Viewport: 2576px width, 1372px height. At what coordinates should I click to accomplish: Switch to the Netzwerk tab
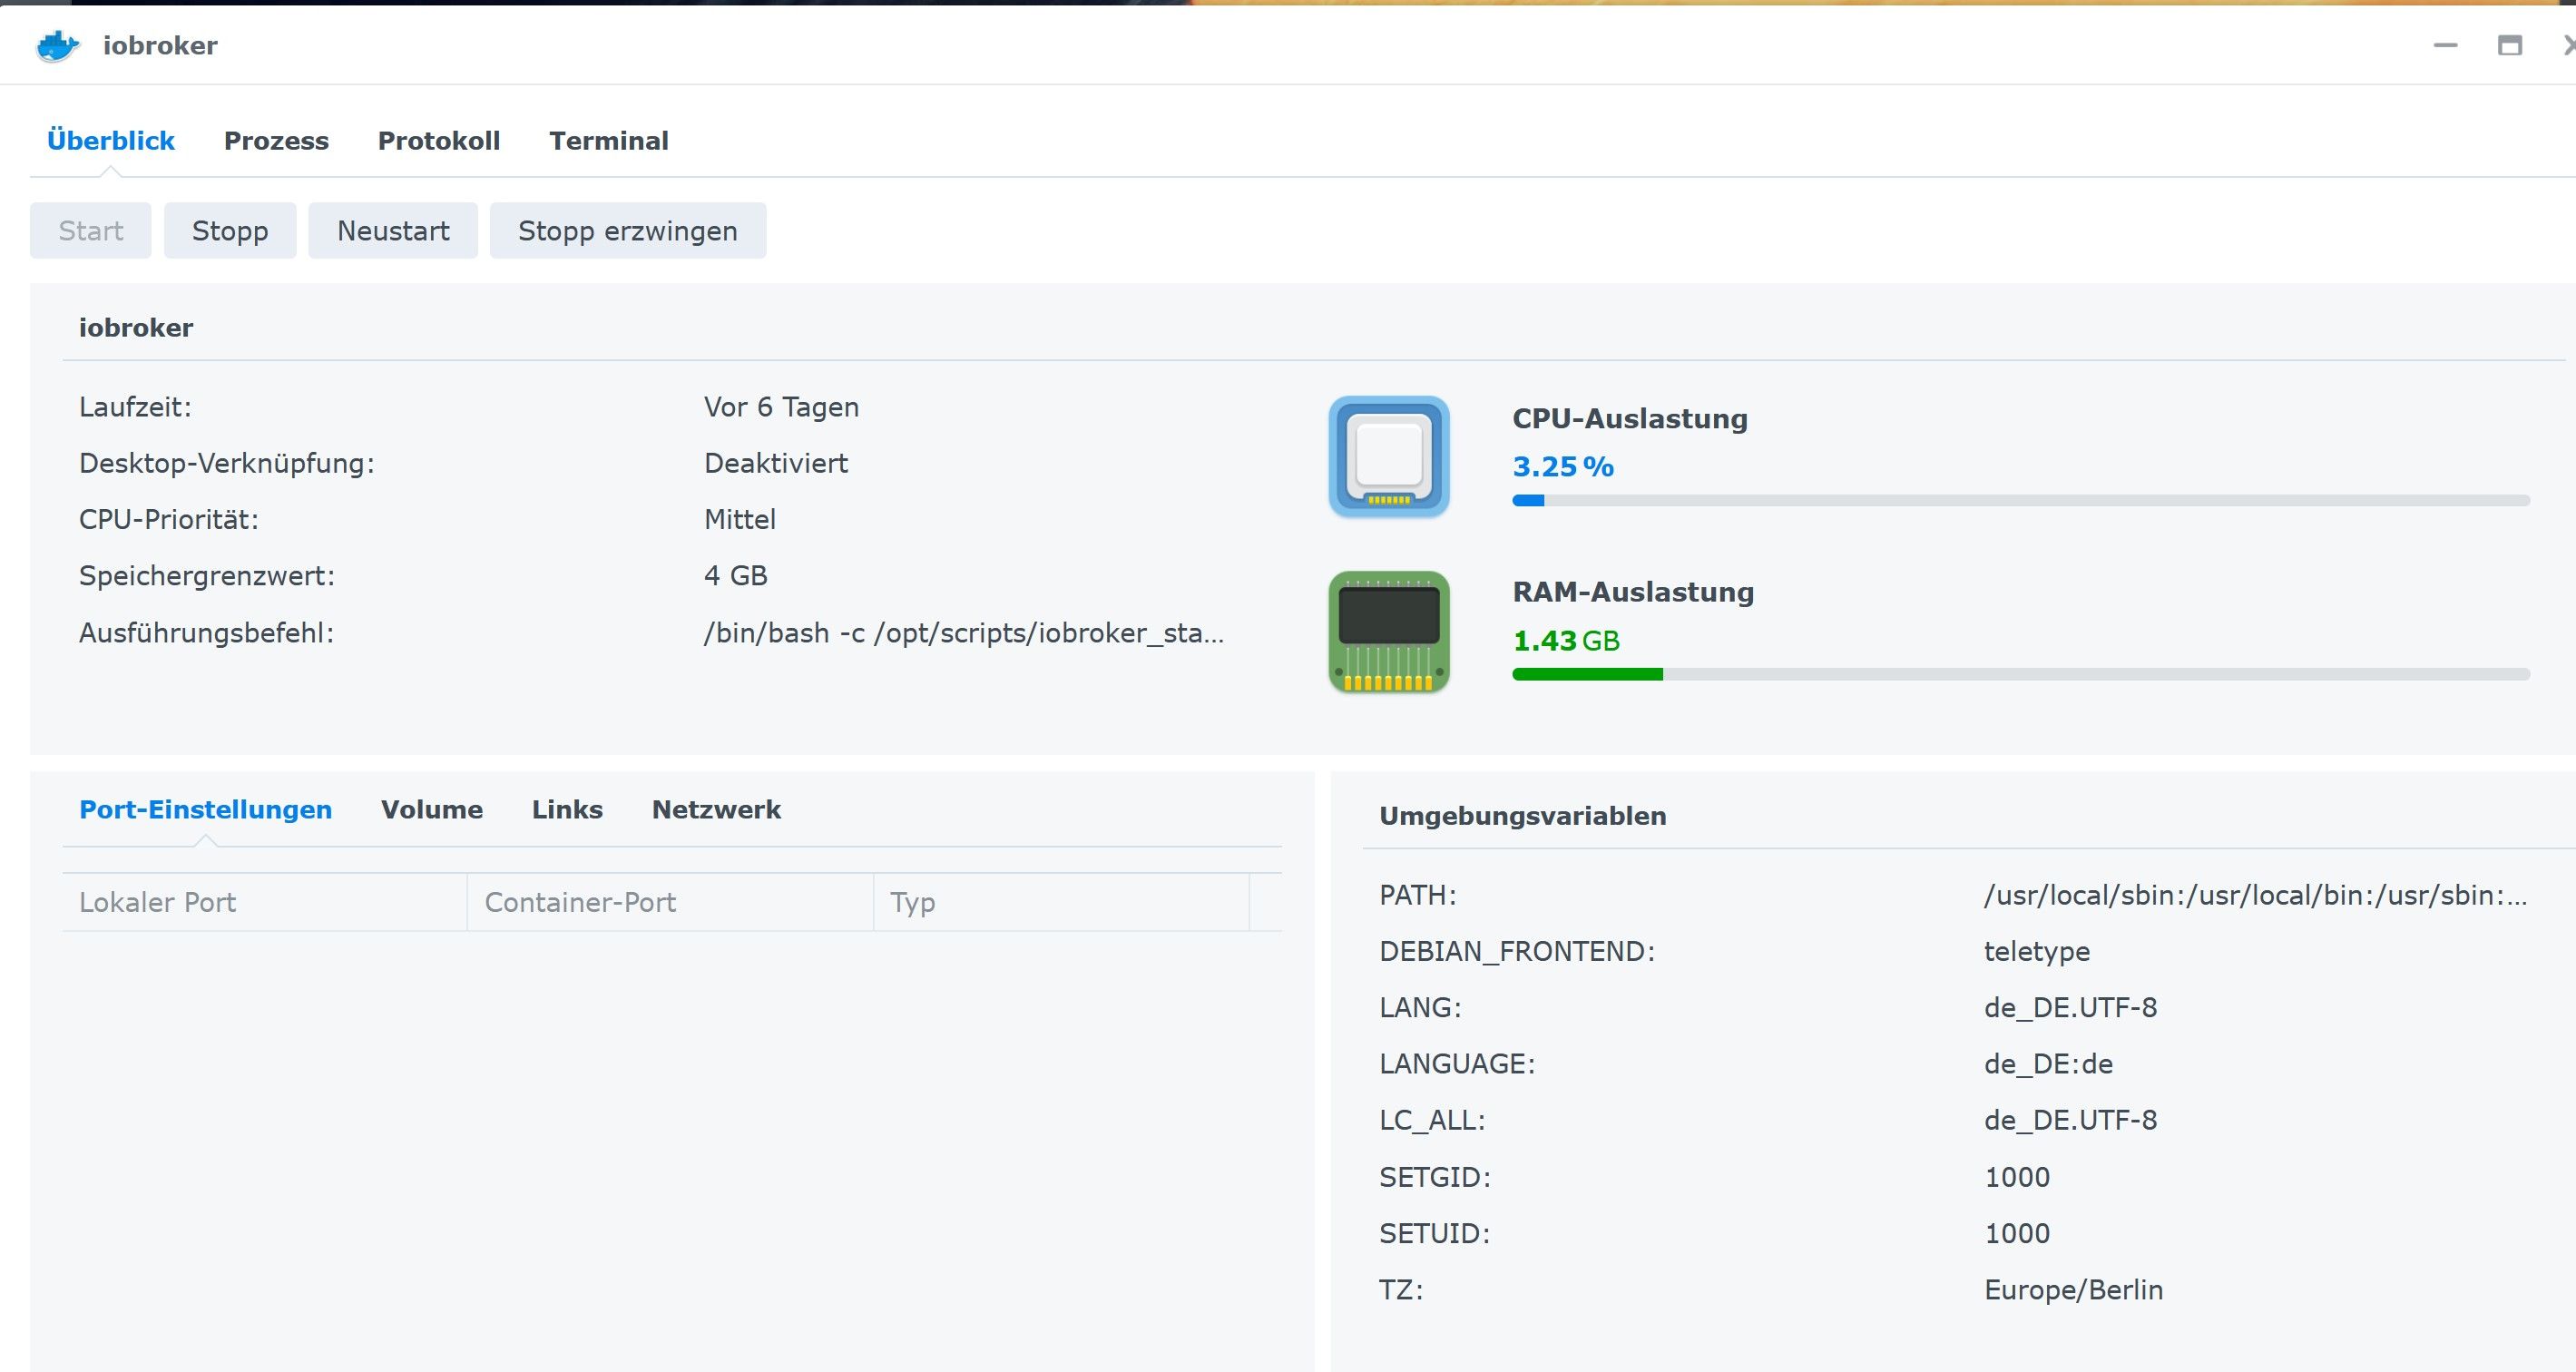point(716,810)
